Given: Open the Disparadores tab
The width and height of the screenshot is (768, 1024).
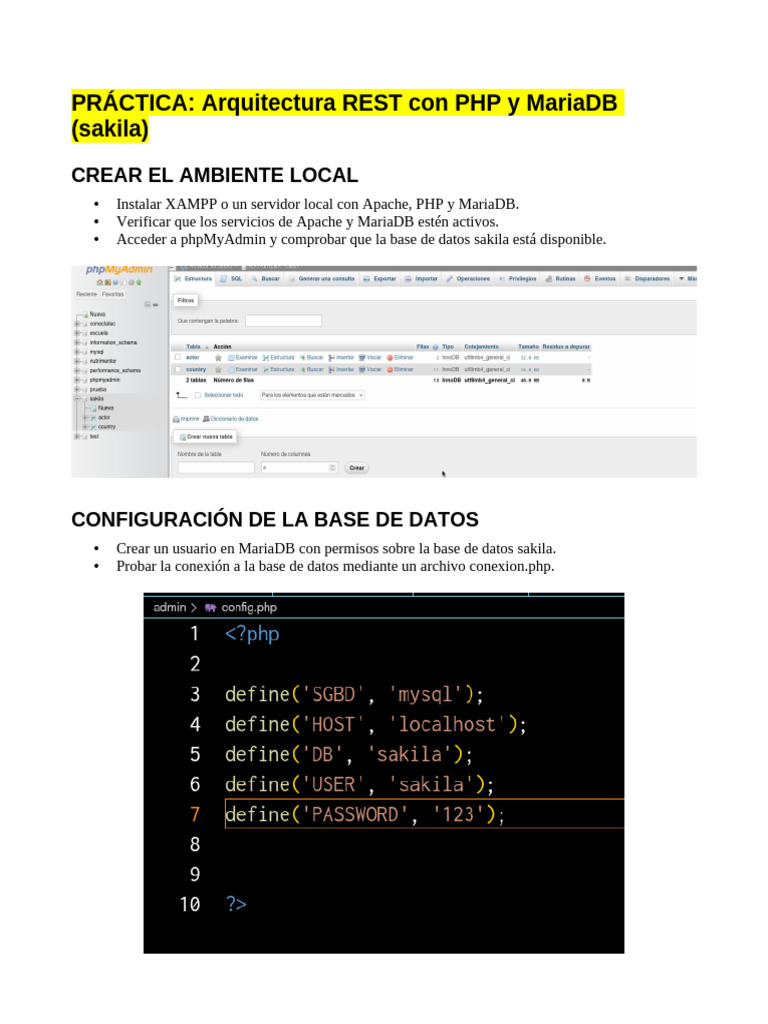Looking at the screenshot, I should [x=647, y=279].
